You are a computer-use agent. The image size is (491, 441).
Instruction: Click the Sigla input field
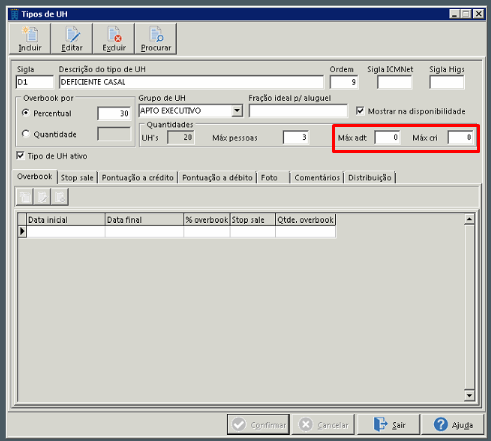35,82
